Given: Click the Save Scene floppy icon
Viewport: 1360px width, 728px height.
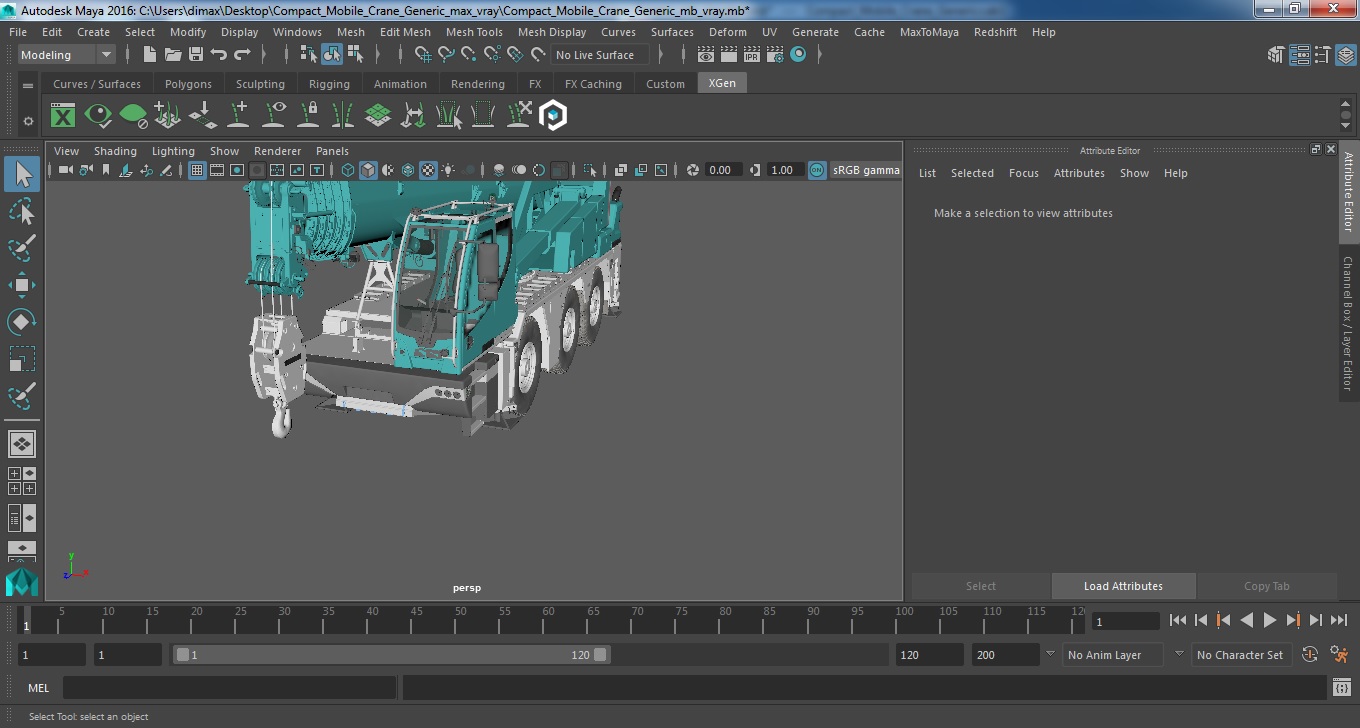Looking at the screenshot, I should pyautogui.click(x=196, y=55).
